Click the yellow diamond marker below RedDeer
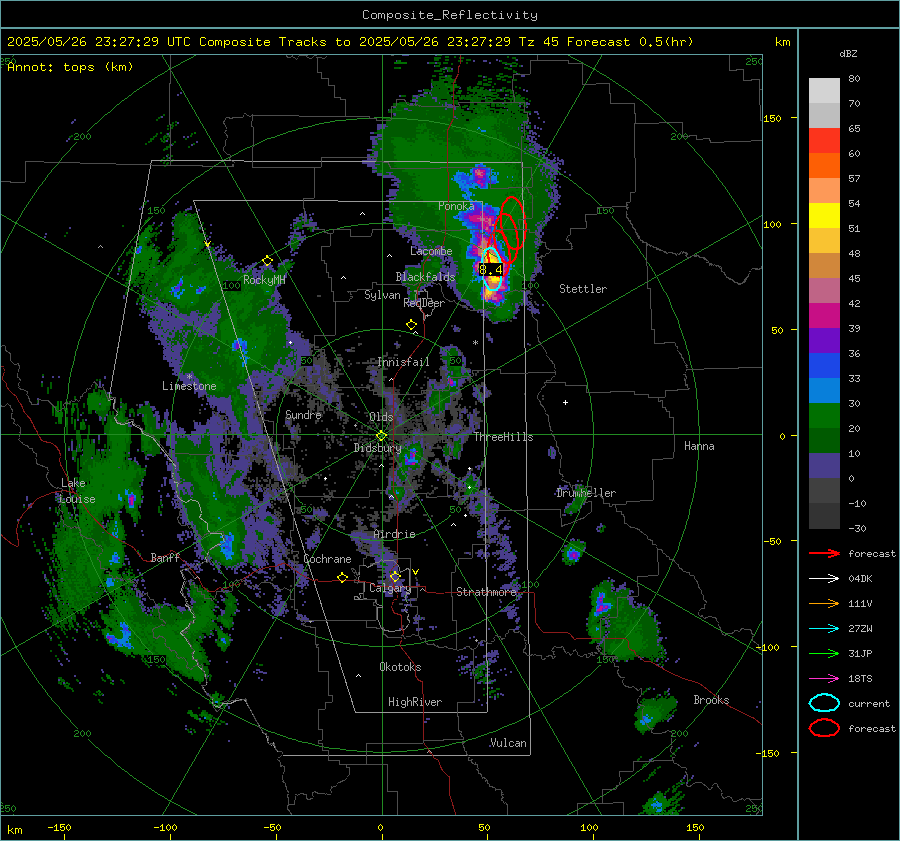Viewport: 900px width, 841px height. 411,325
